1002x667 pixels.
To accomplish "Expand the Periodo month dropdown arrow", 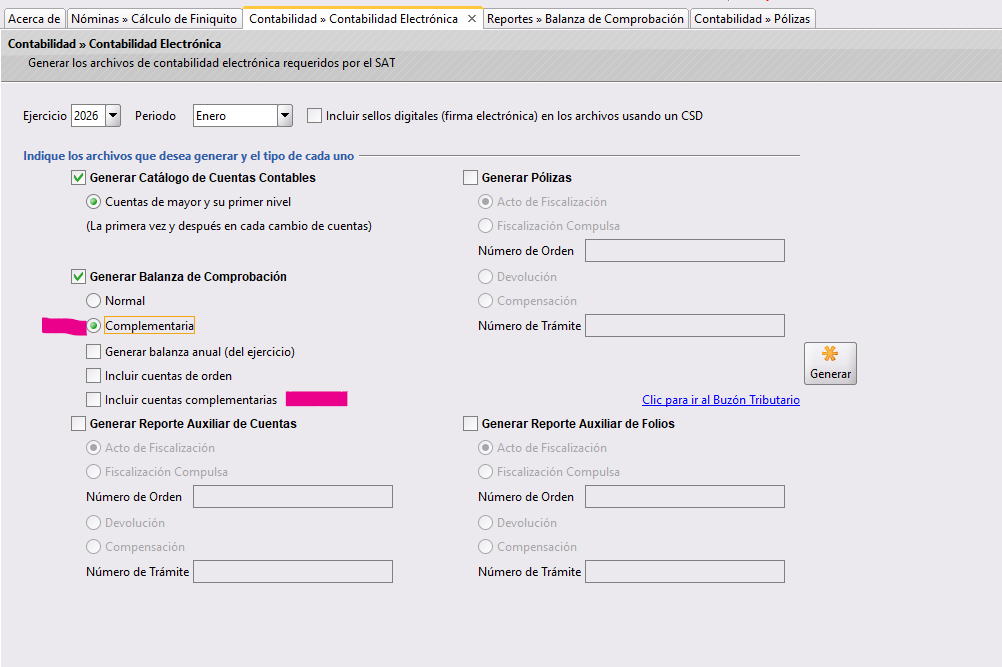I will coord(285,116).
